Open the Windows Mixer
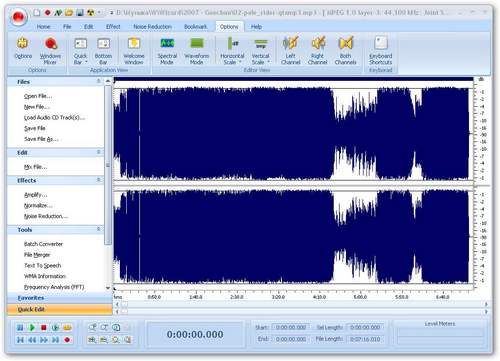This screenshot has width=500, height=361. point(50,50)
